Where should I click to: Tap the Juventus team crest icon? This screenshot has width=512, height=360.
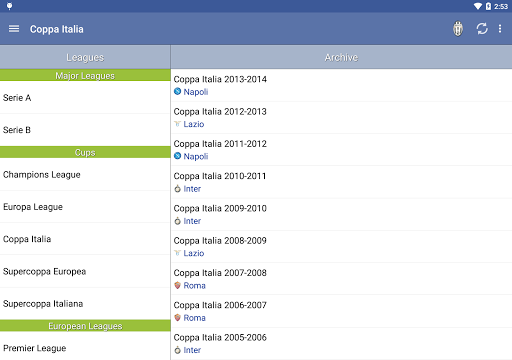[458, 29]
